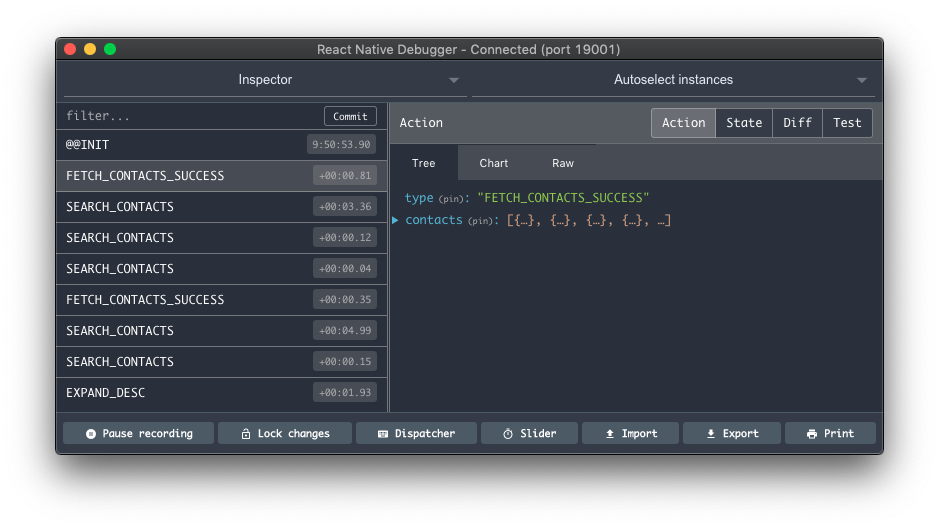
Task: Select the Diff view toggle
Action: [797, 123]
